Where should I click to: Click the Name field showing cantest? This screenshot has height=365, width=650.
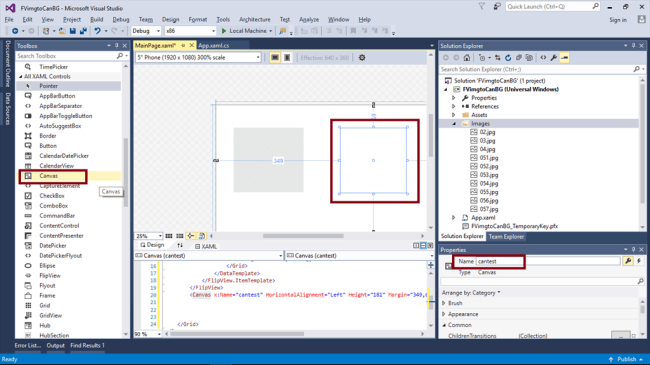tap(548, 261)
